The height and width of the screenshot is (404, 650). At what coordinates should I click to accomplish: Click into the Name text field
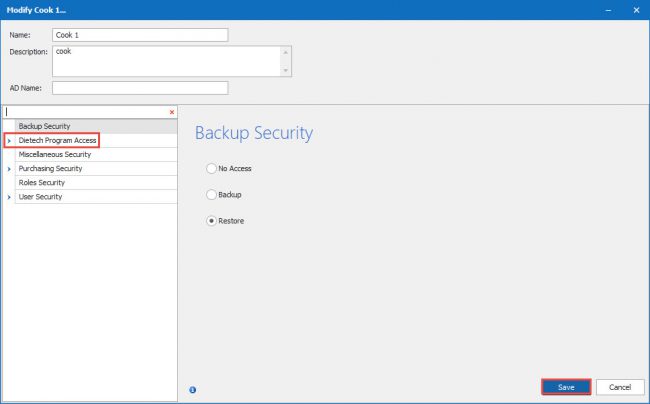(x=140, y=35)
